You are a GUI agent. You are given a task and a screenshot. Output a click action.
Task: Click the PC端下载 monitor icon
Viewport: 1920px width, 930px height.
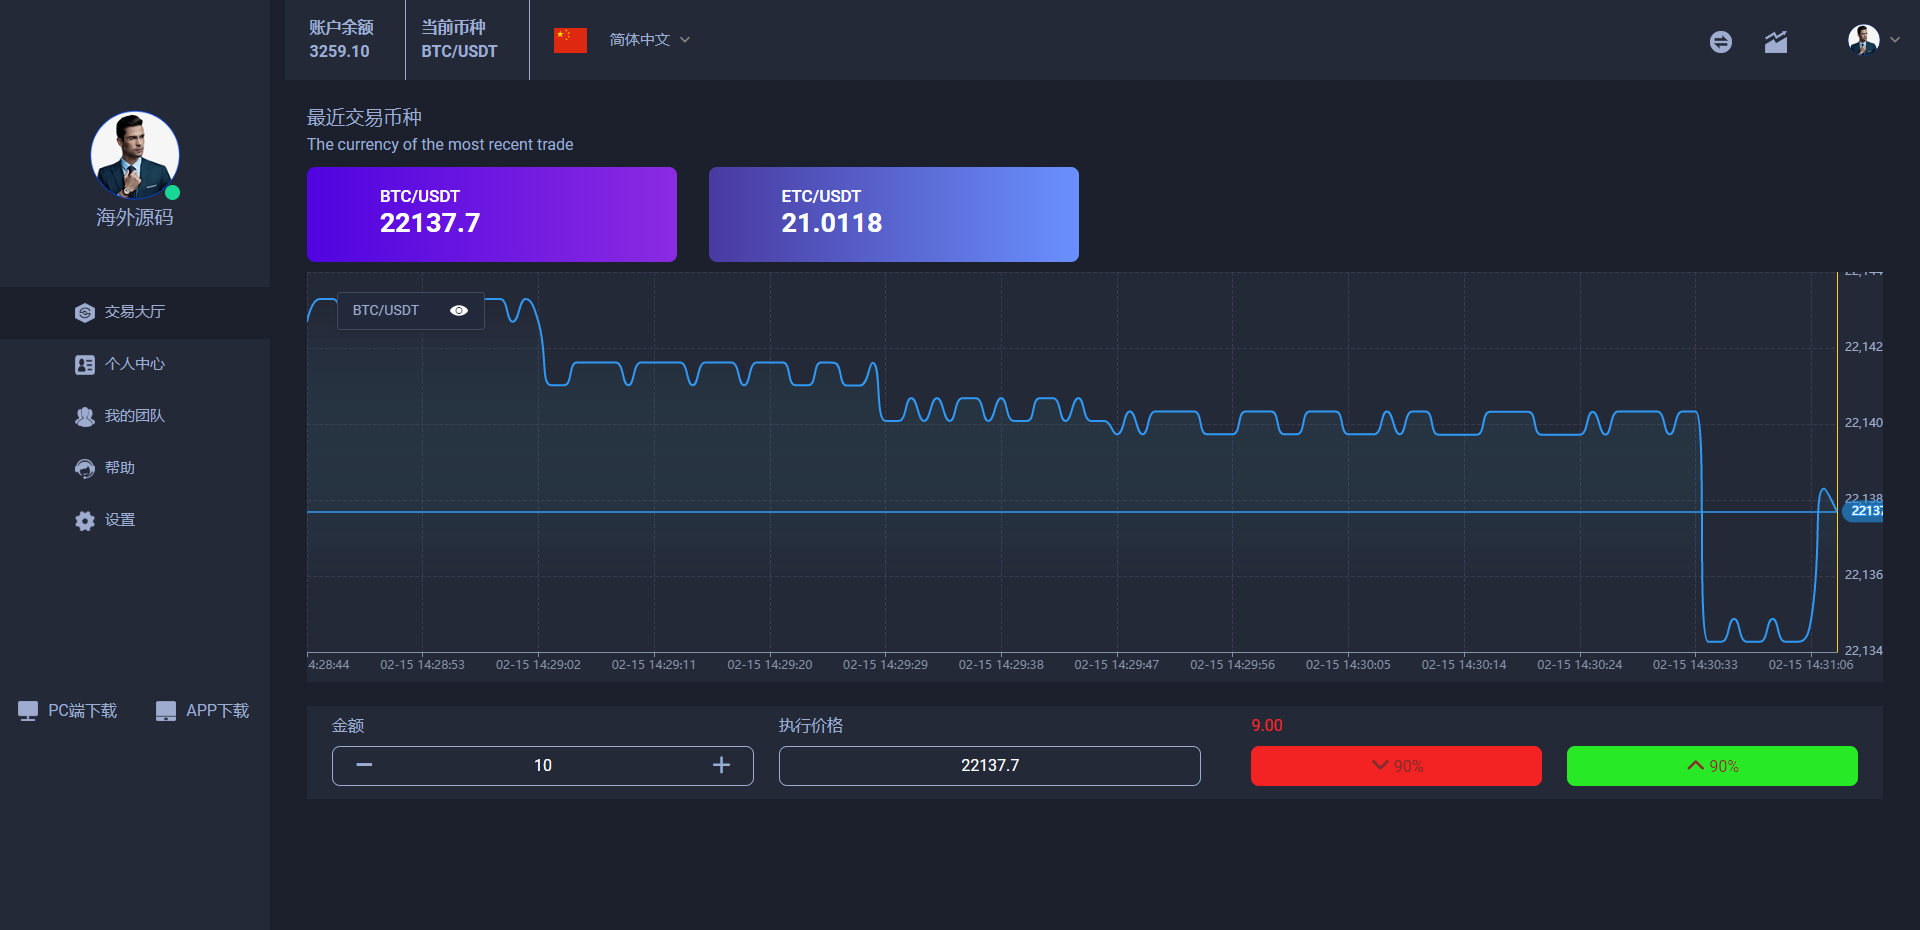click(28, 711)
